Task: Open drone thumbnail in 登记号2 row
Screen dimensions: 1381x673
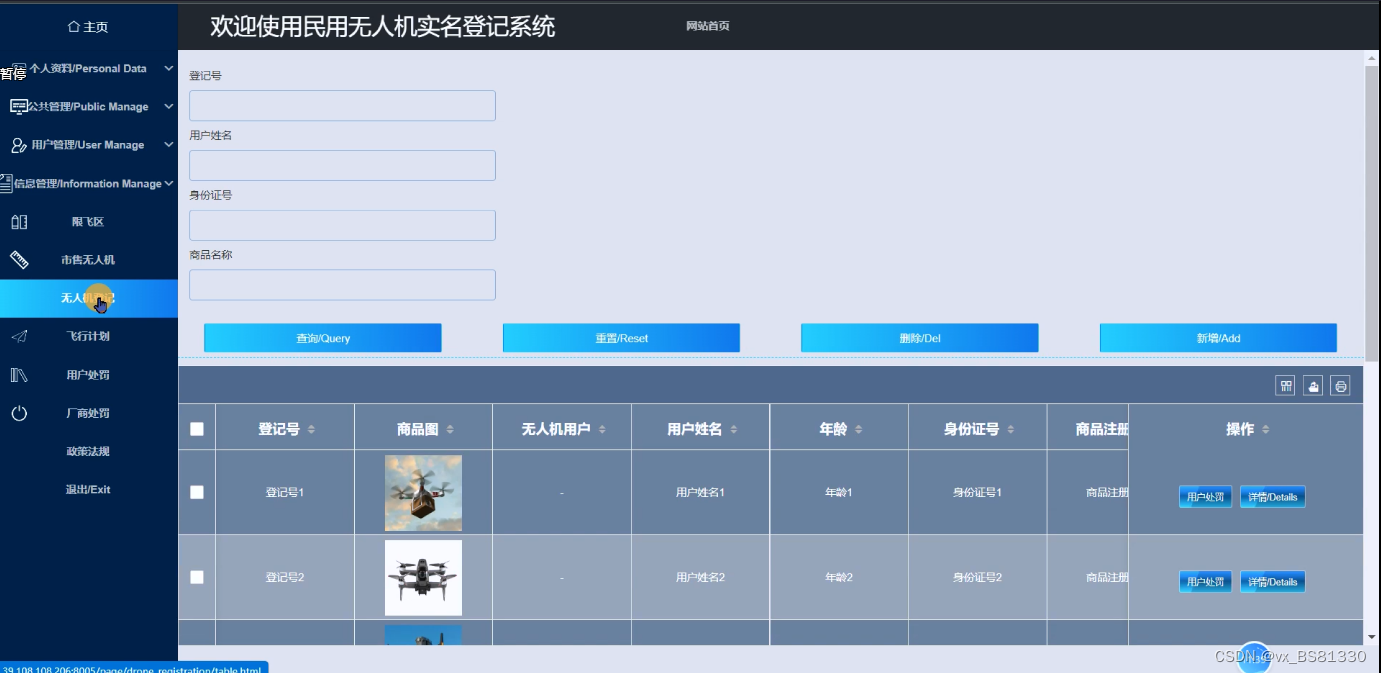Action: 423,578
